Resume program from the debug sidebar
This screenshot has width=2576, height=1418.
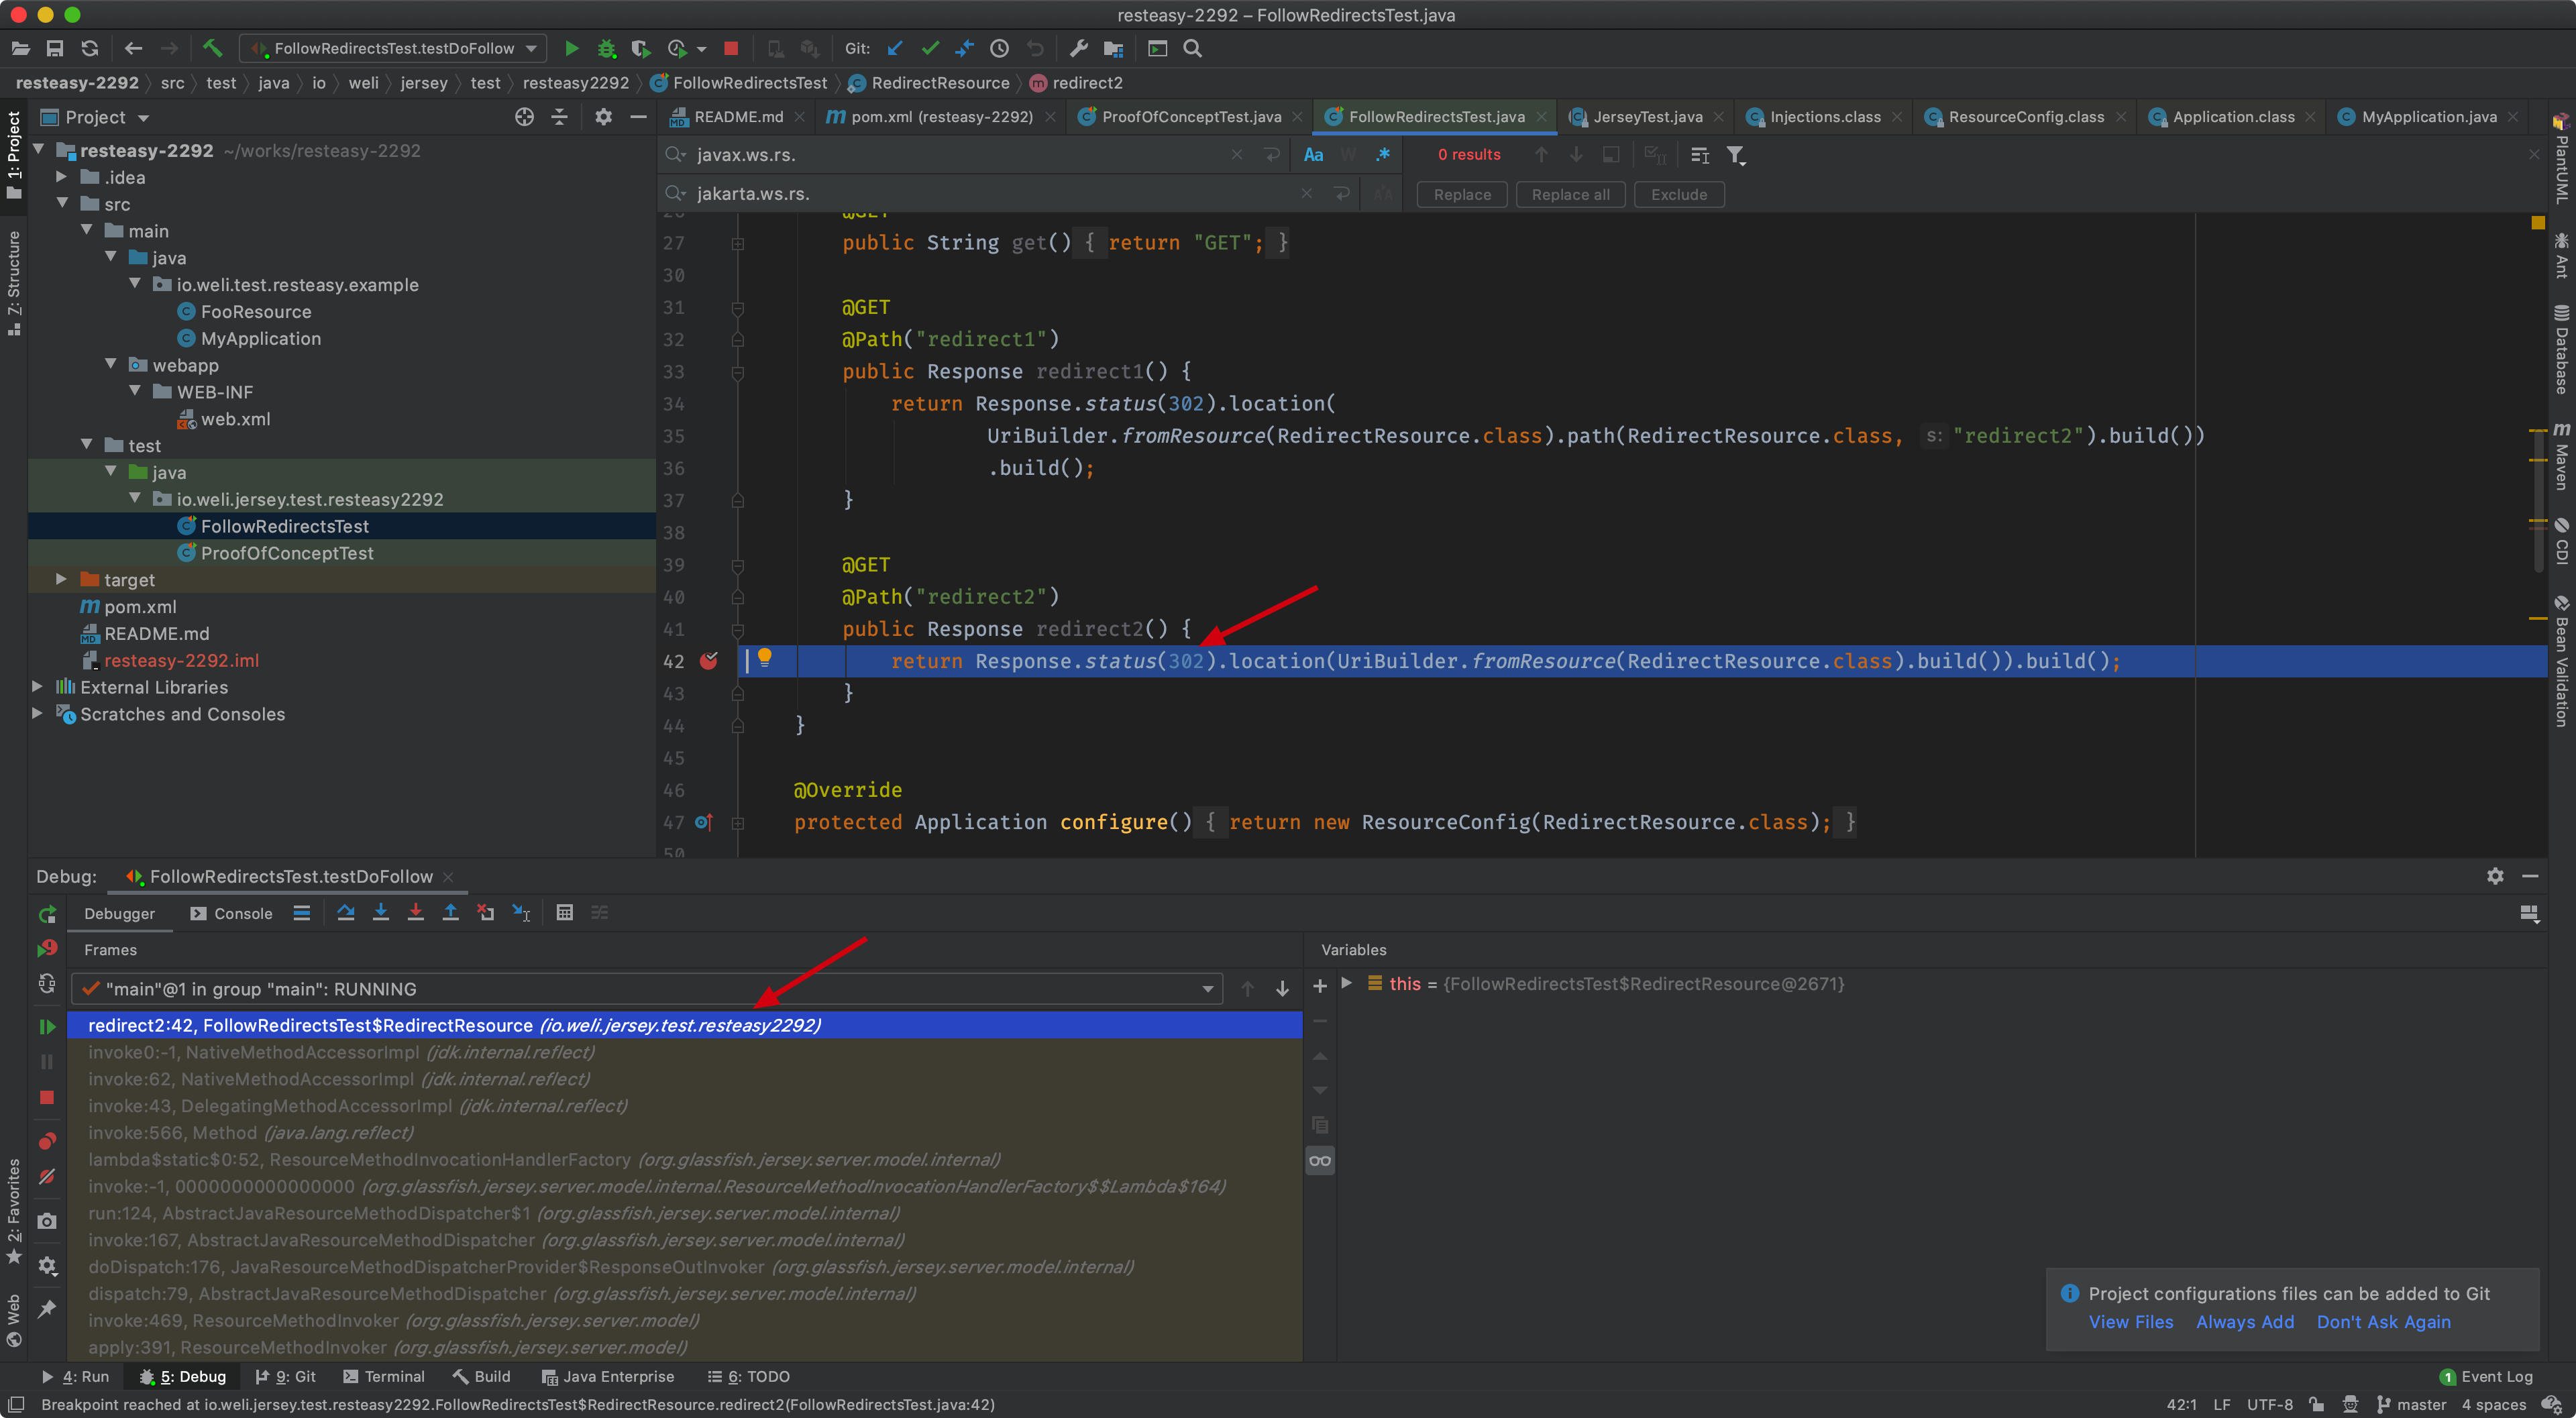point(47,1026)
